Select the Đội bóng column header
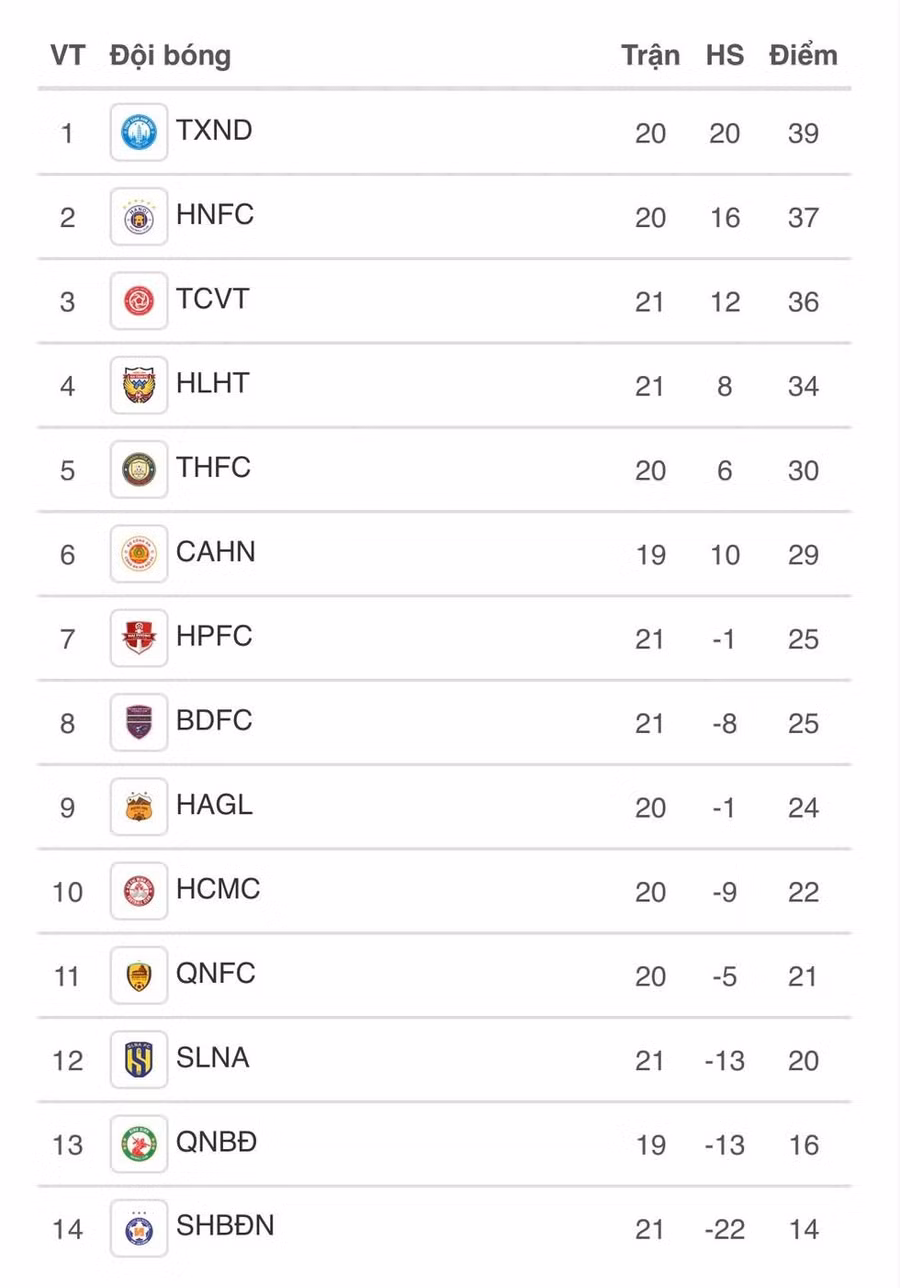900x1288 pixels. [x=170, y=55]
